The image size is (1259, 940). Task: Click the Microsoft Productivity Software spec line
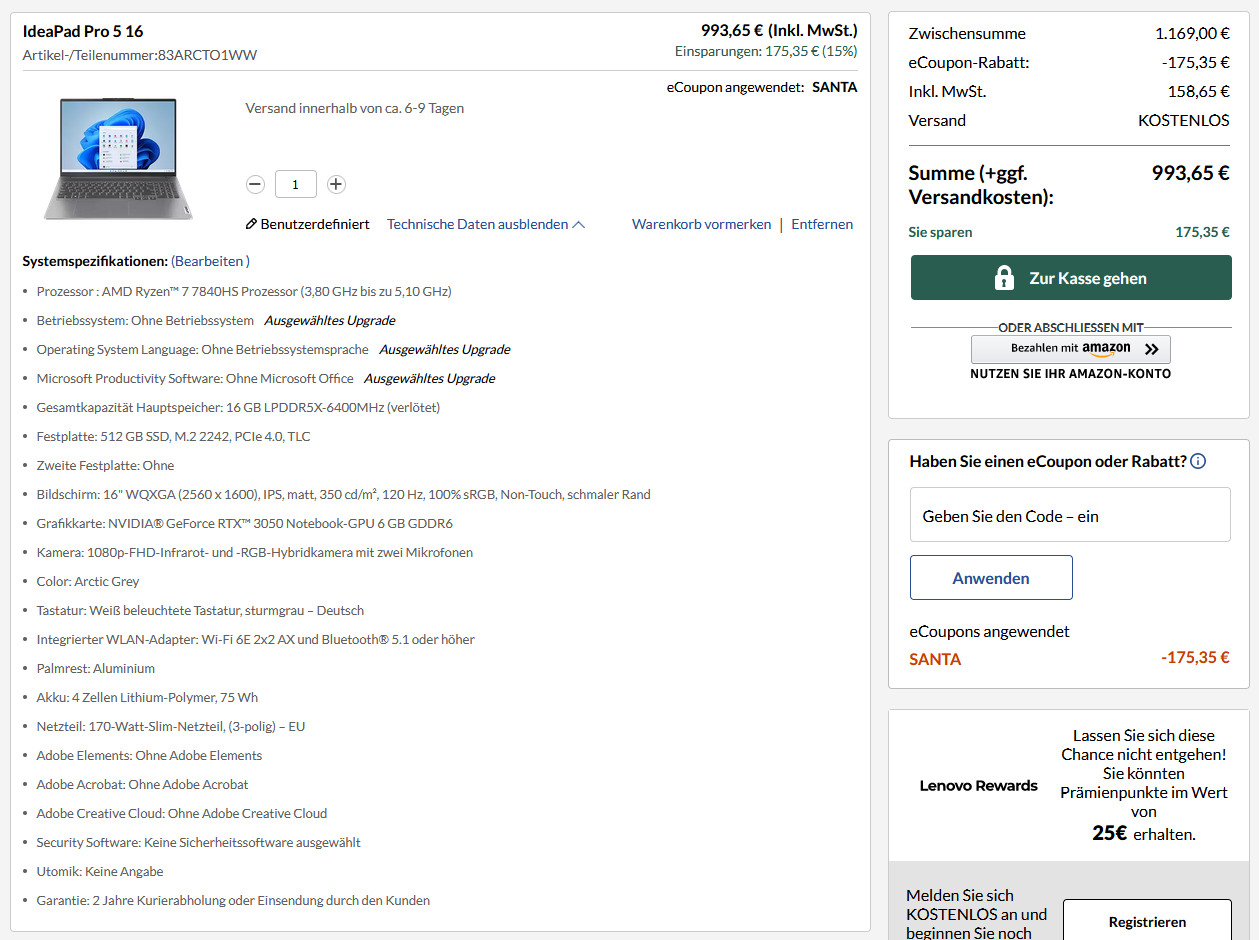pos(195,378)
